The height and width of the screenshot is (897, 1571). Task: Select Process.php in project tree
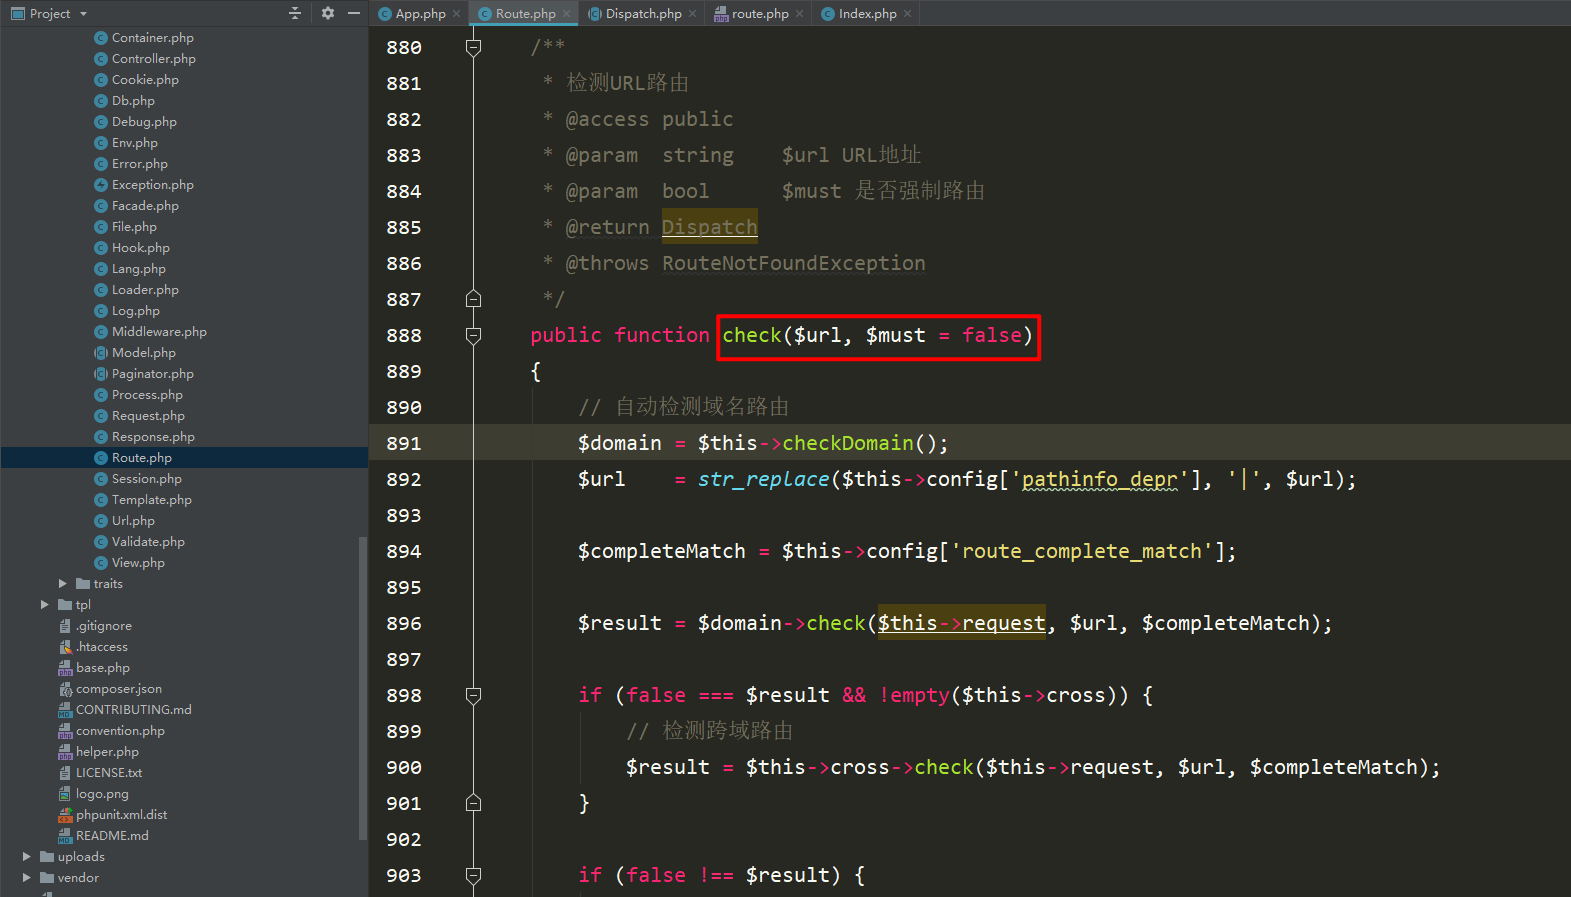(x=147, y=395)
